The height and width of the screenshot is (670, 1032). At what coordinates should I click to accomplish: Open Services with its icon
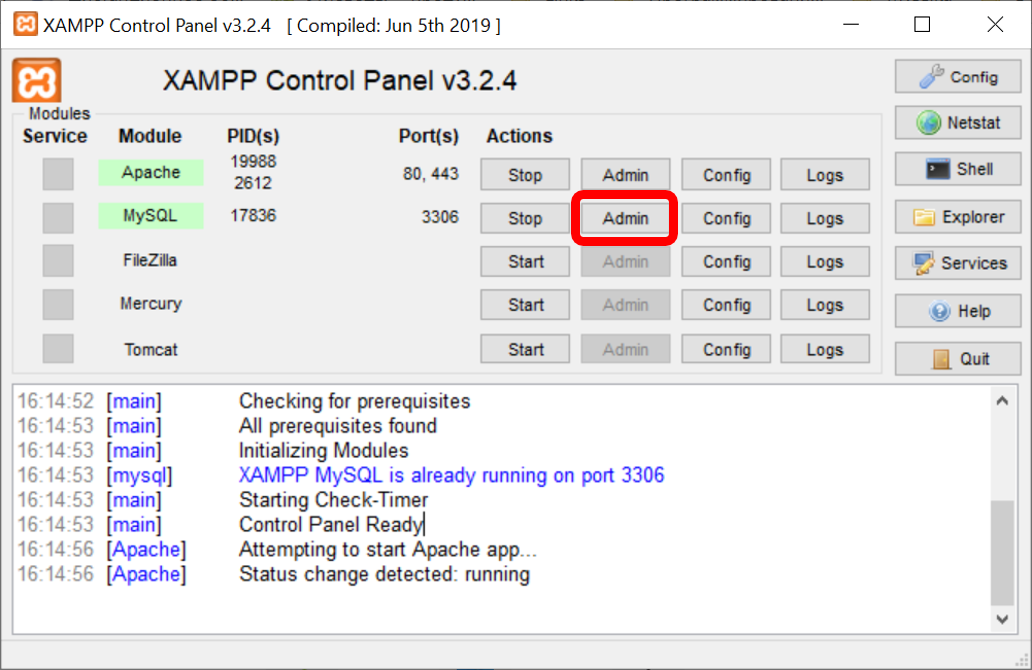(958, 263)
